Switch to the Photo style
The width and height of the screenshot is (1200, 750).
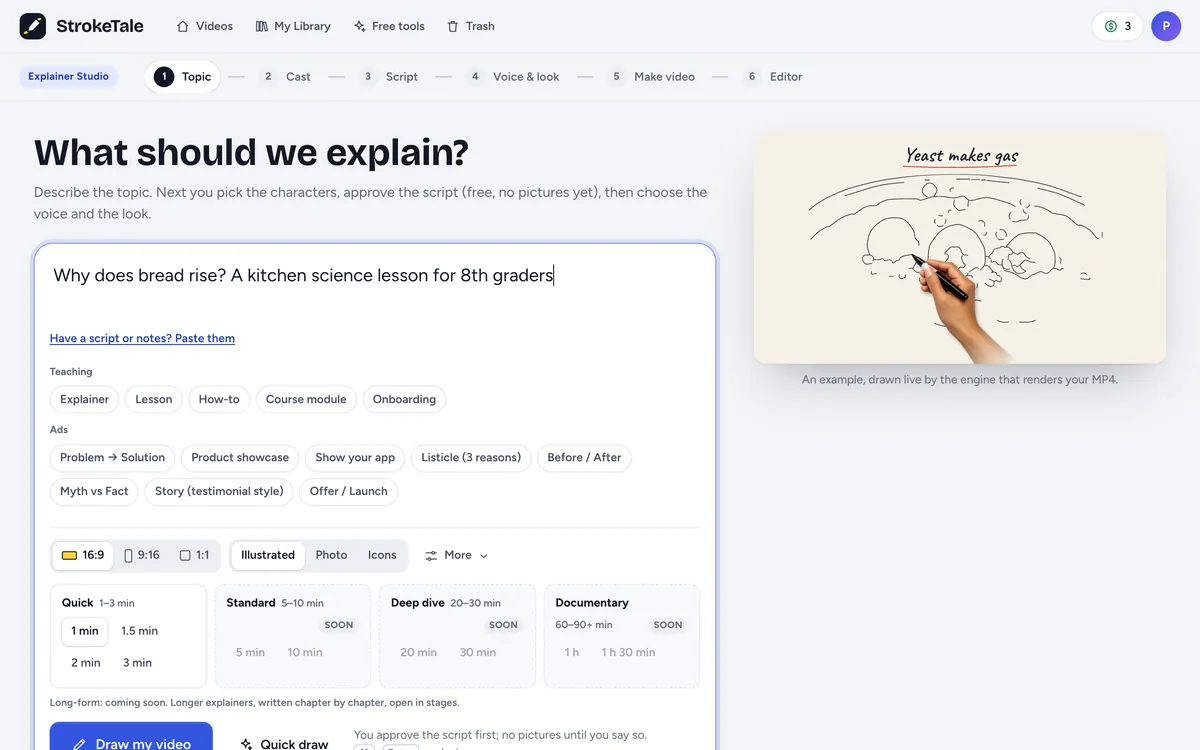click(x=331, y=555)
